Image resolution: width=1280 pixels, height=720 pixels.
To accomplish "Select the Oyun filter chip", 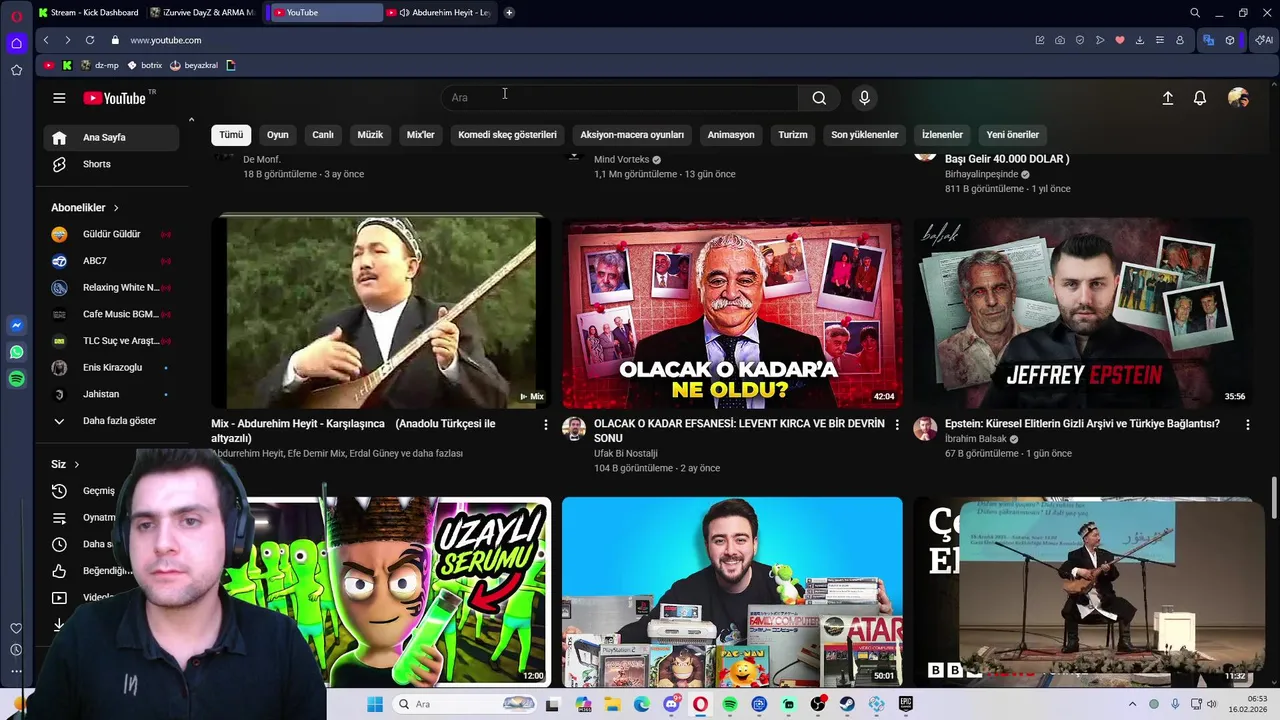I will (x=277, y=134).
